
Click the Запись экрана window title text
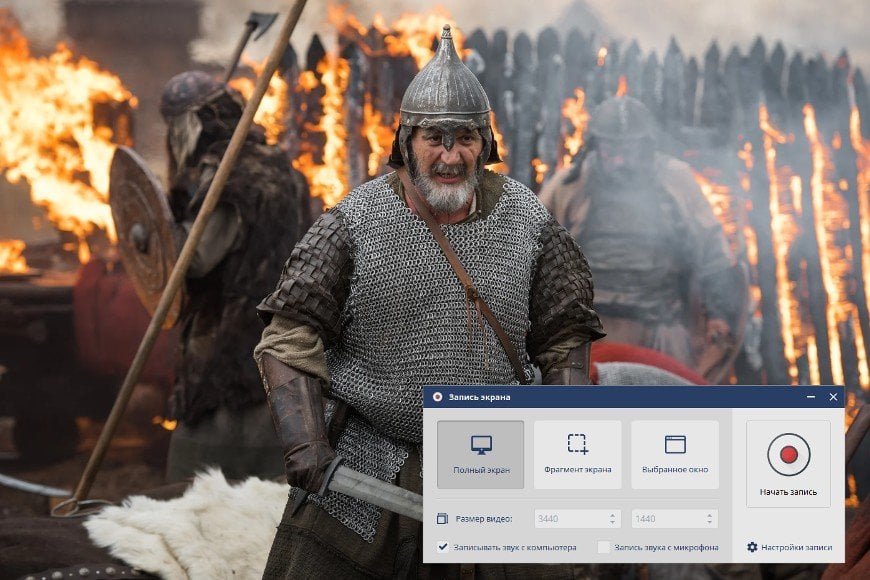[479, 397]
